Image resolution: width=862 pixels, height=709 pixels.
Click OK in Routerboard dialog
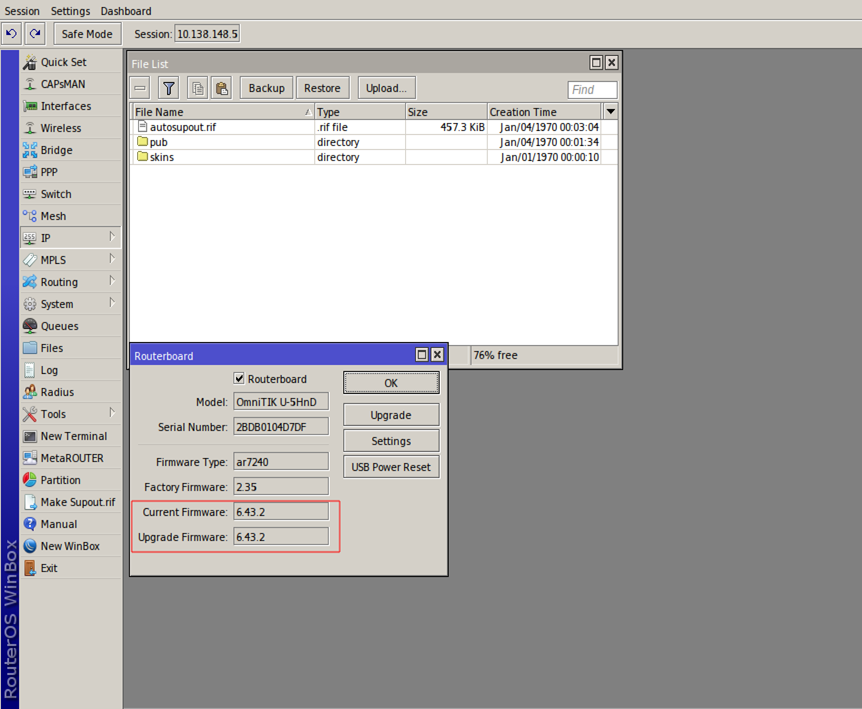tap(391, 383)
